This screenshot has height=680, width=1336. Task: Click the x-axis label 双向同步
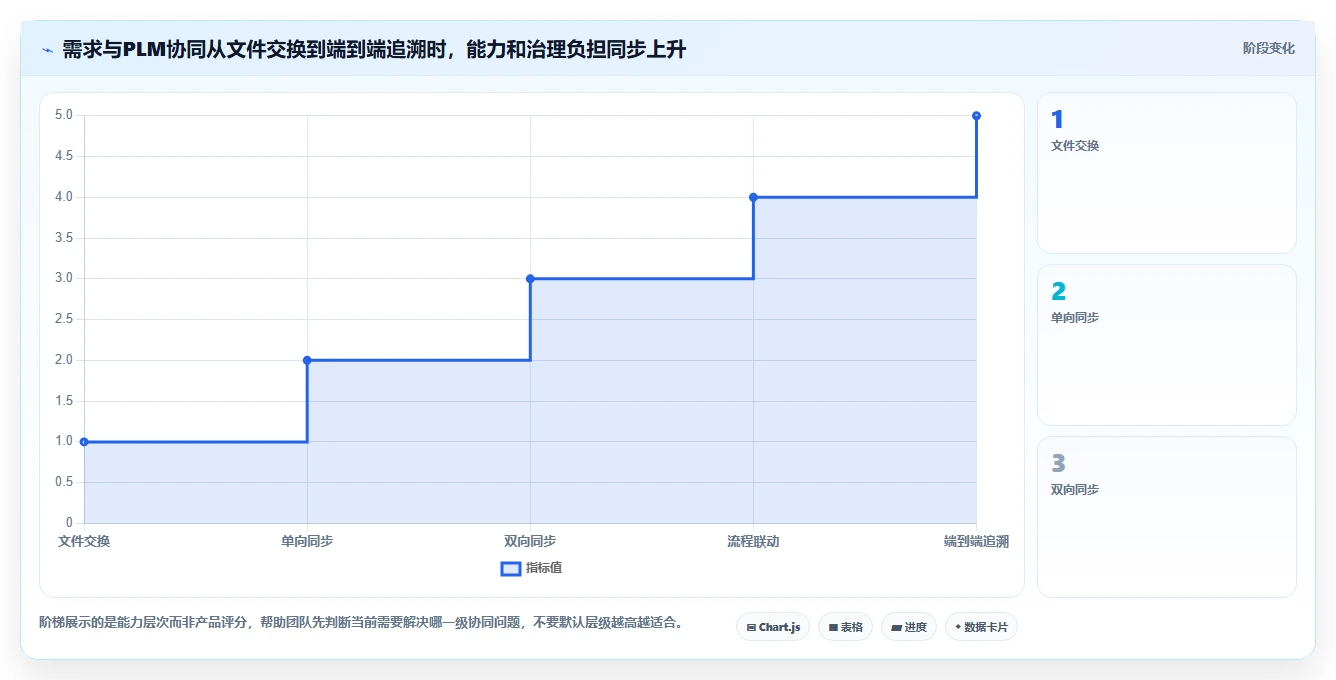[530, 541]
